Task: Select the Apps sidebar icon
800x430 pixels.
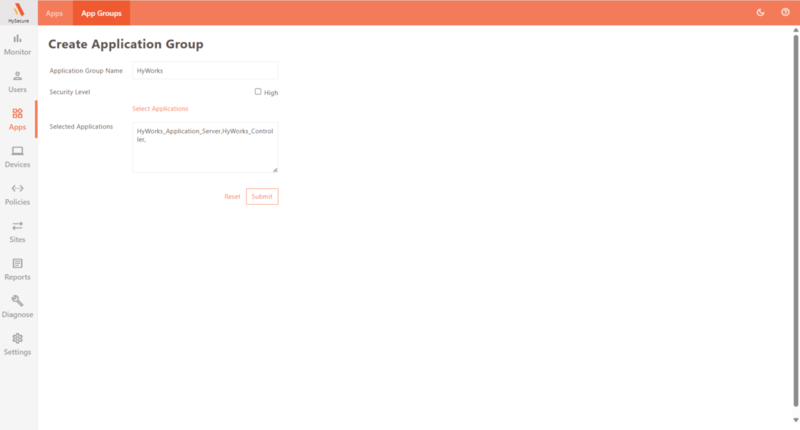Action: coord(17,120)
